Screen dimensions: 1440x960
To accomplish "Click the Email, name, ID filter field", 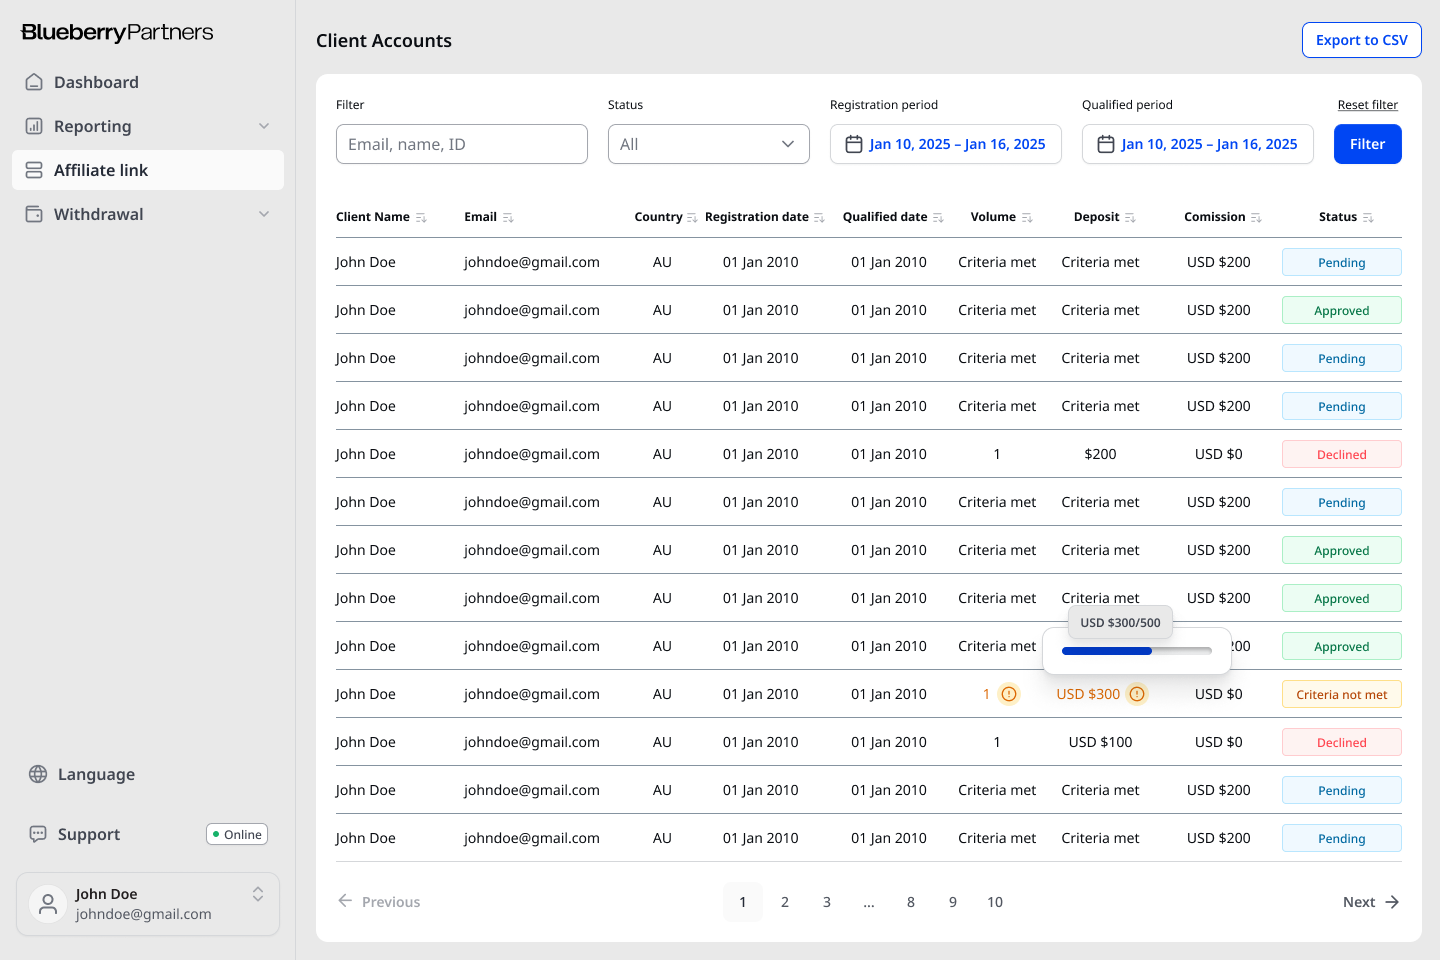I will [462, 144].
